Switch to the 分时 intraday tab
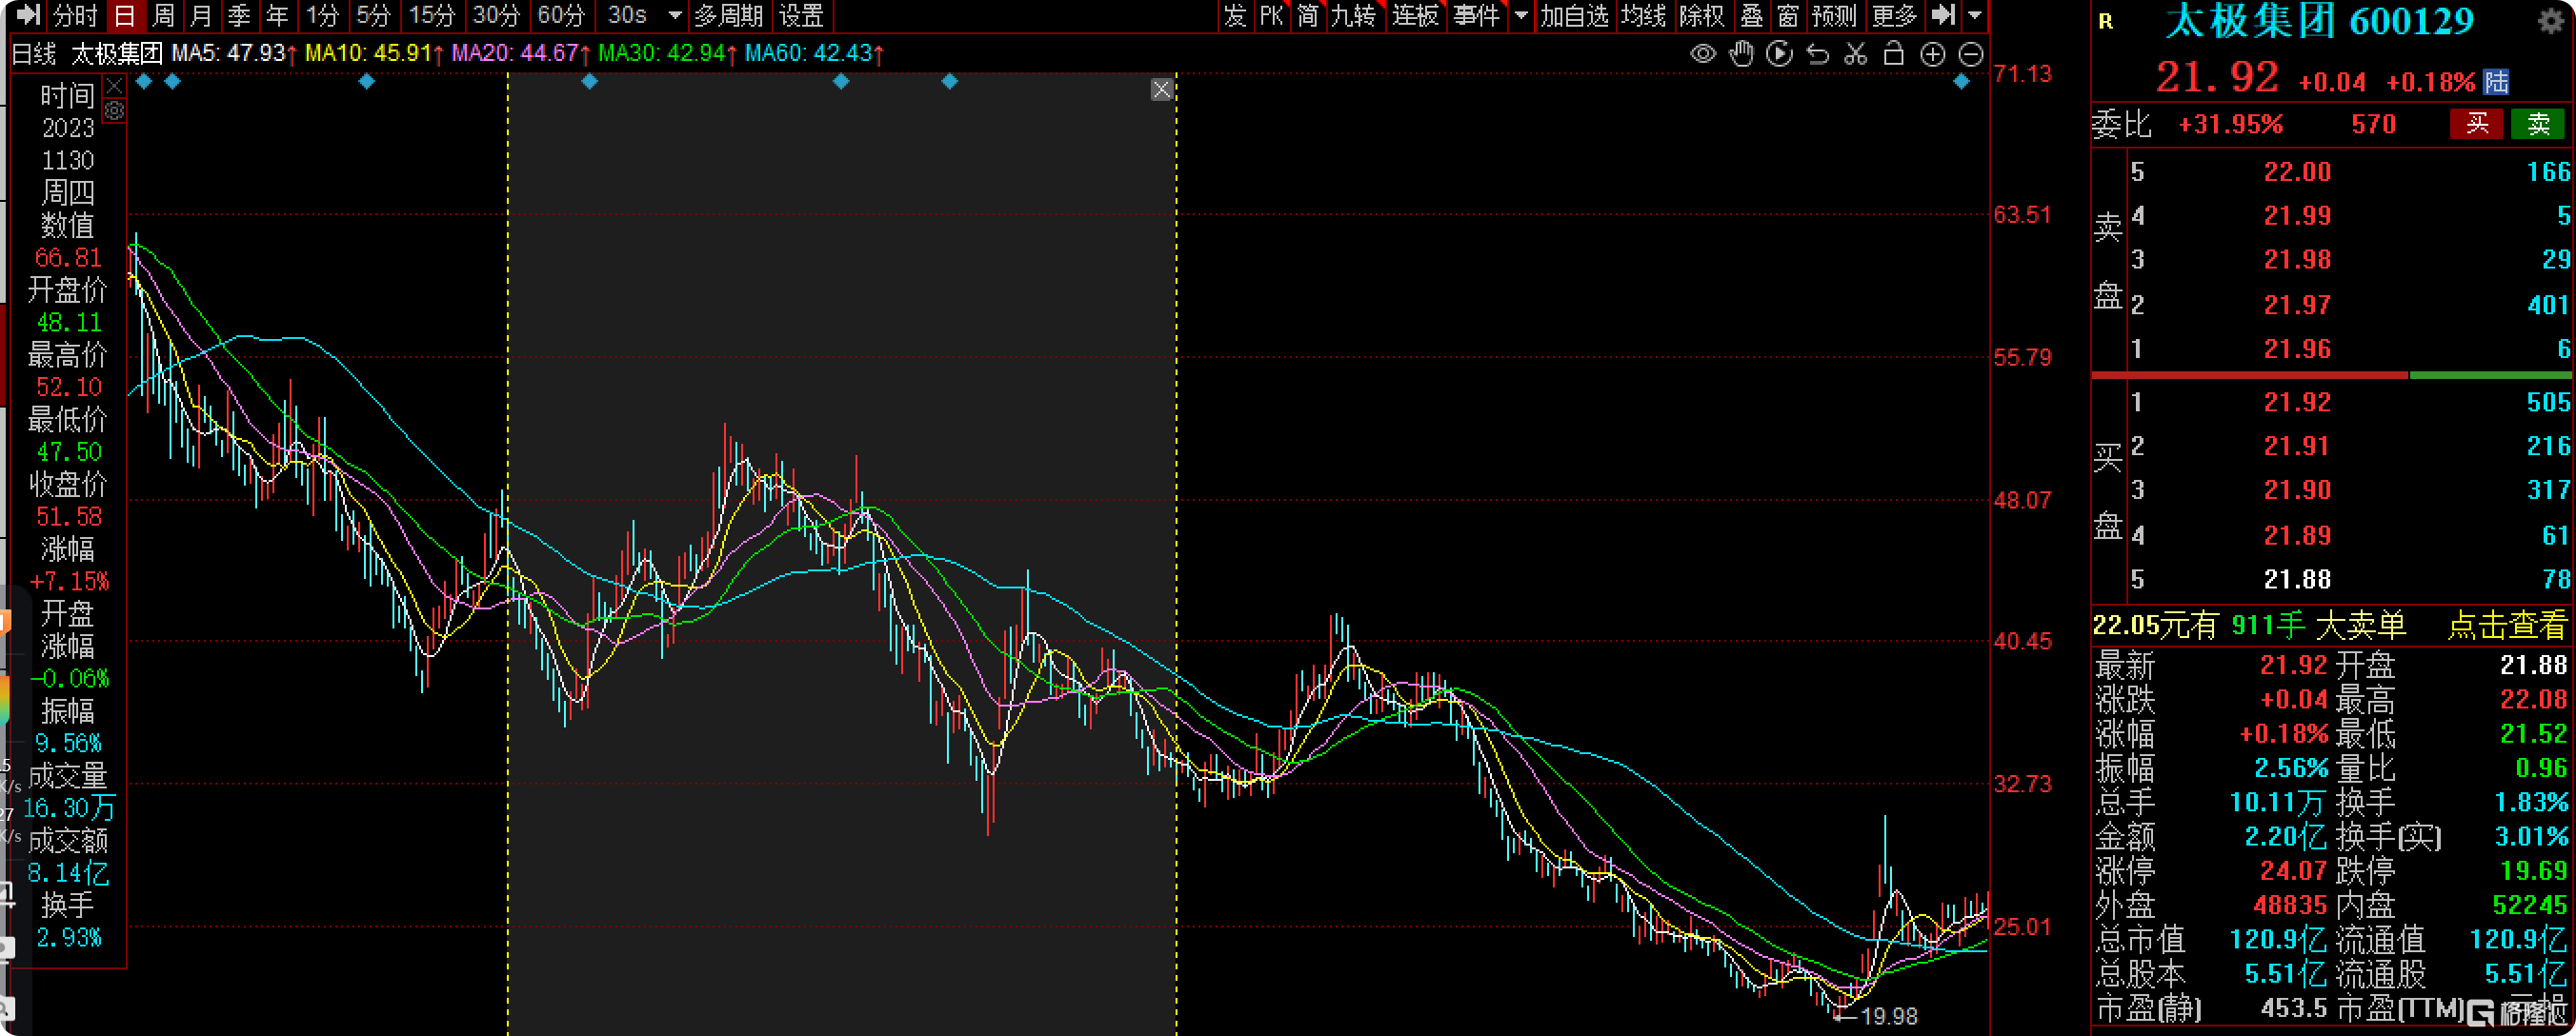 (76, 16)
